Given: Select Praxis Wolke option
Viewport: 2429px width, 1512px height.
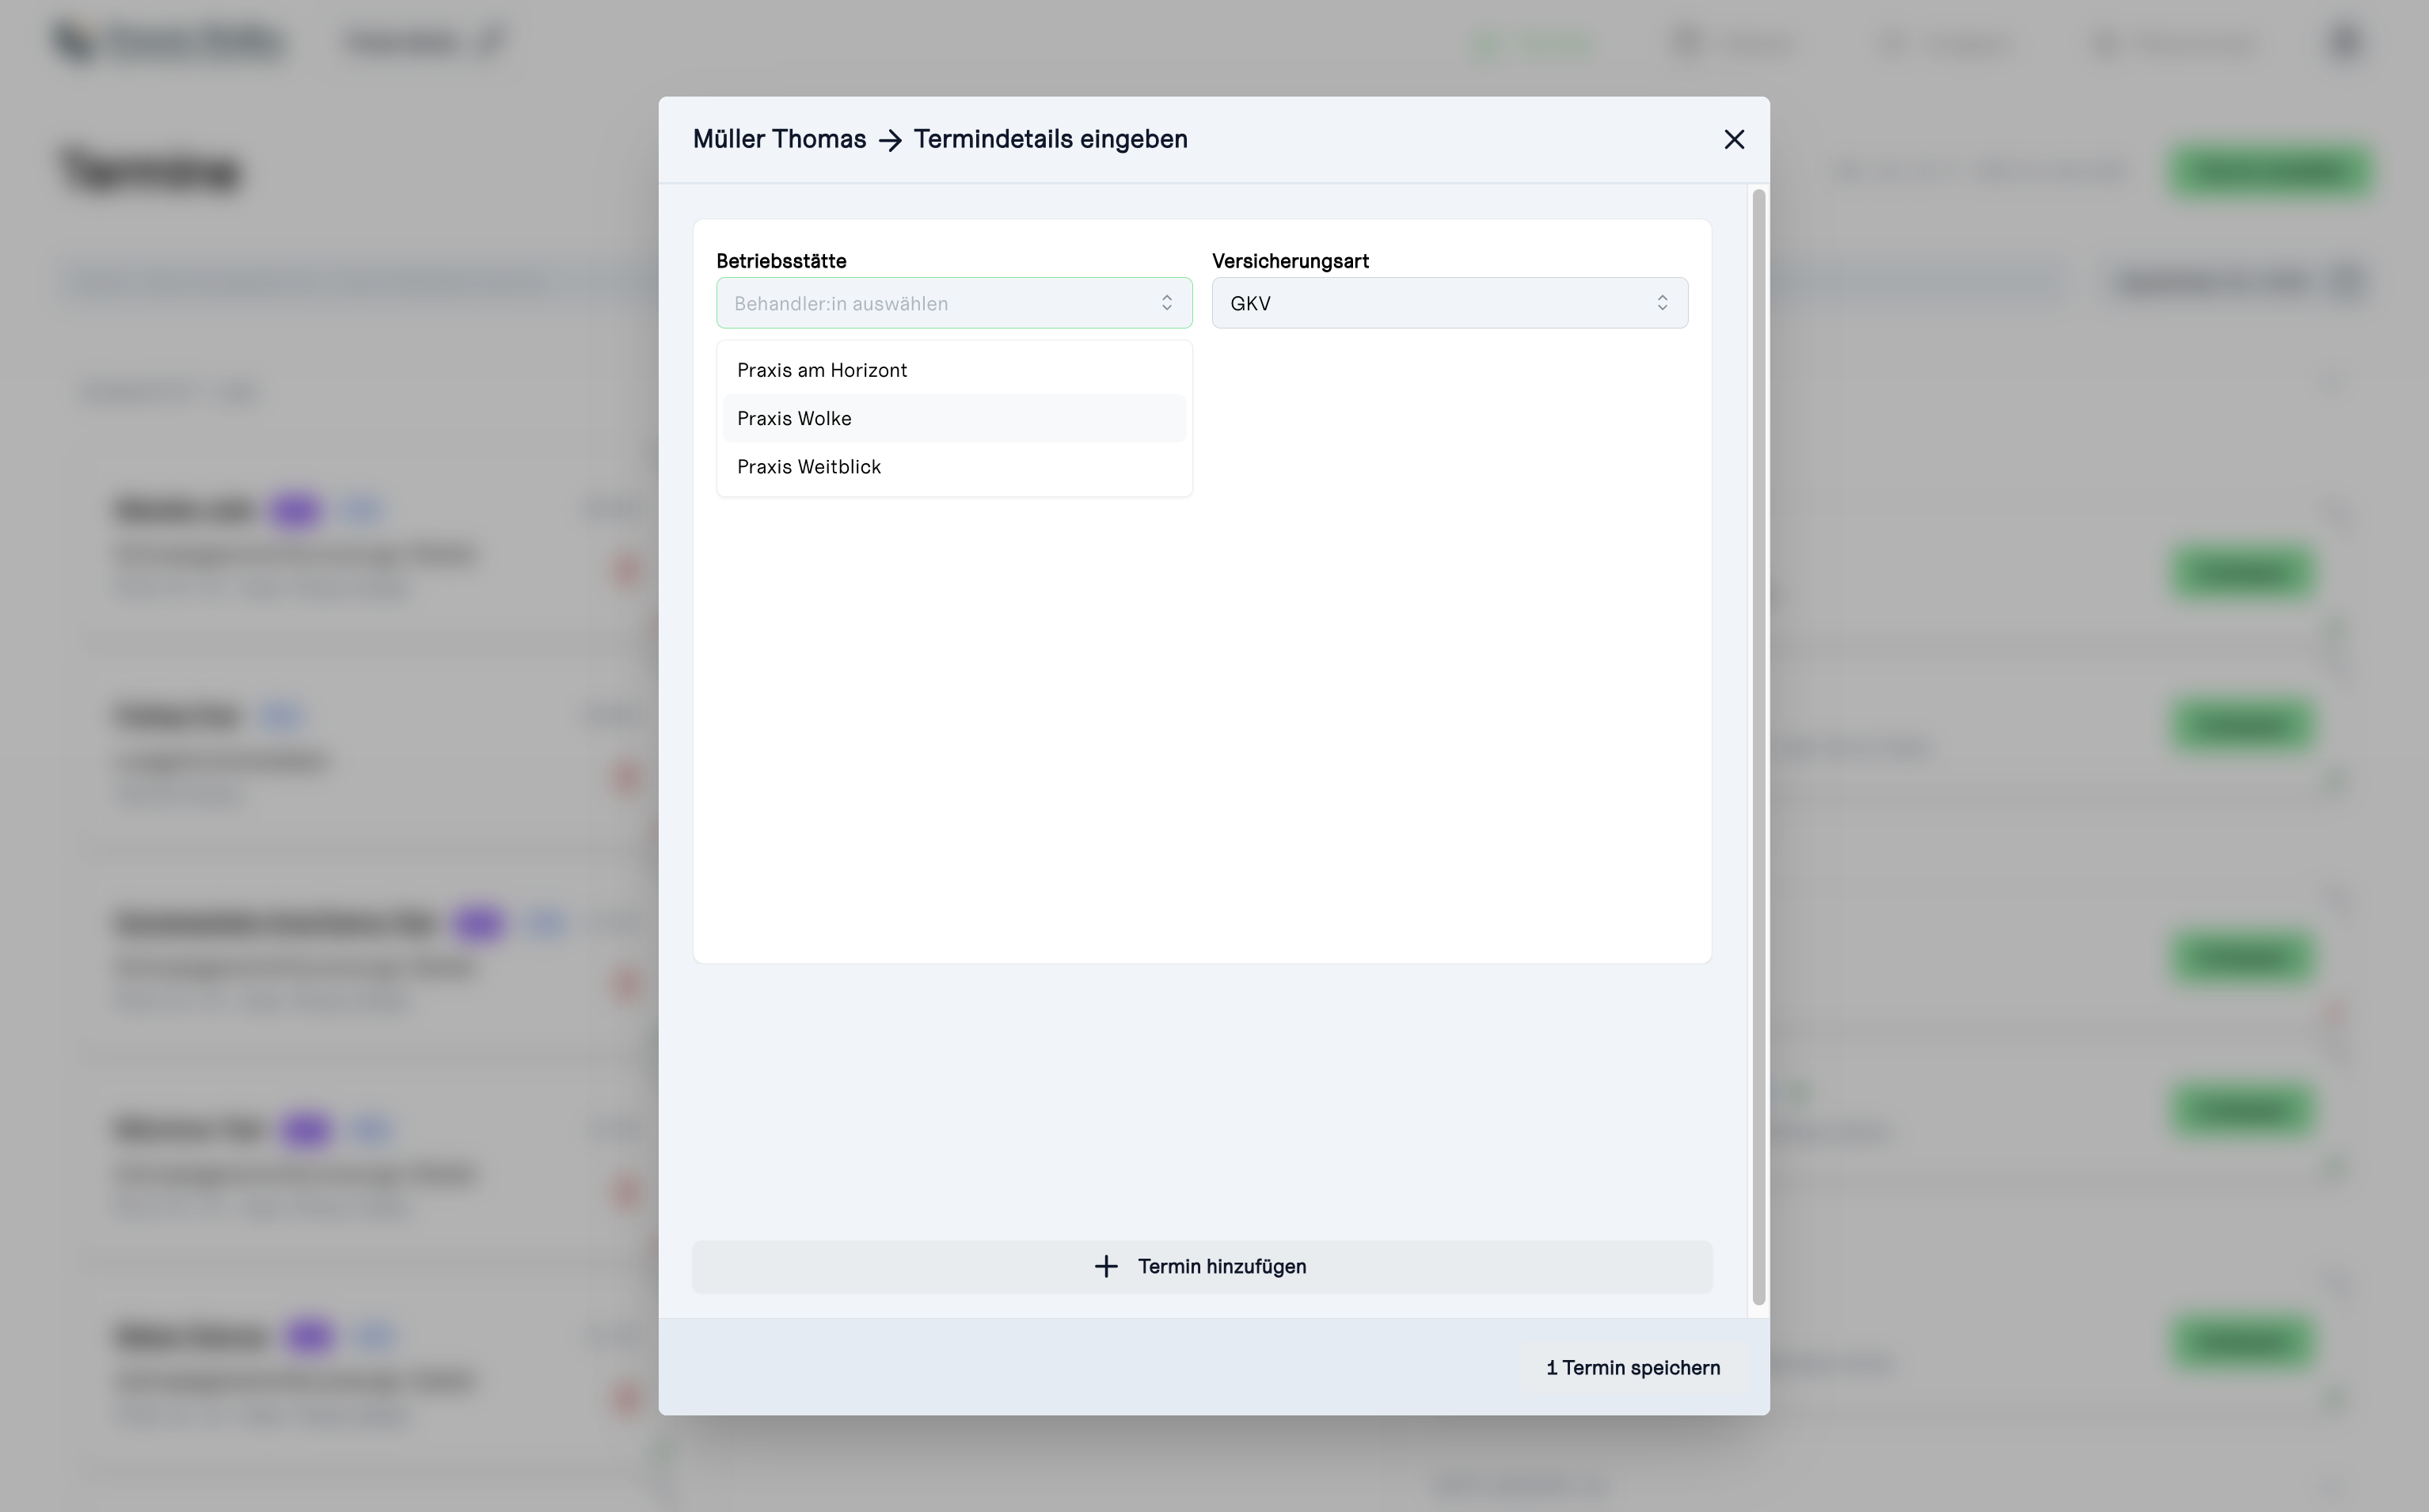Looking at the screenshot, I should point(954,418).
